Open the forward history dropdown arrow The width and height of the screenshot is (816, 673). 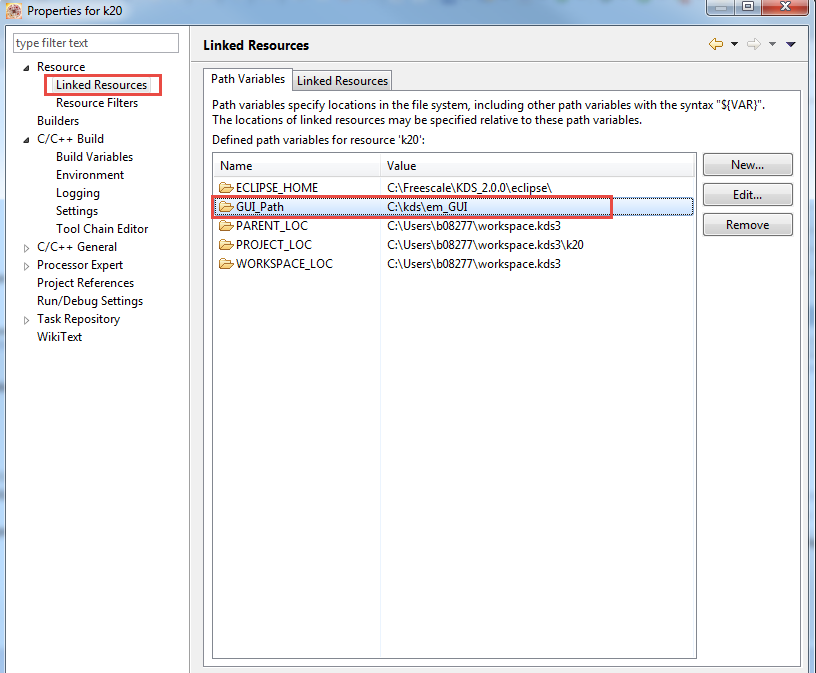tap(772, 44)
